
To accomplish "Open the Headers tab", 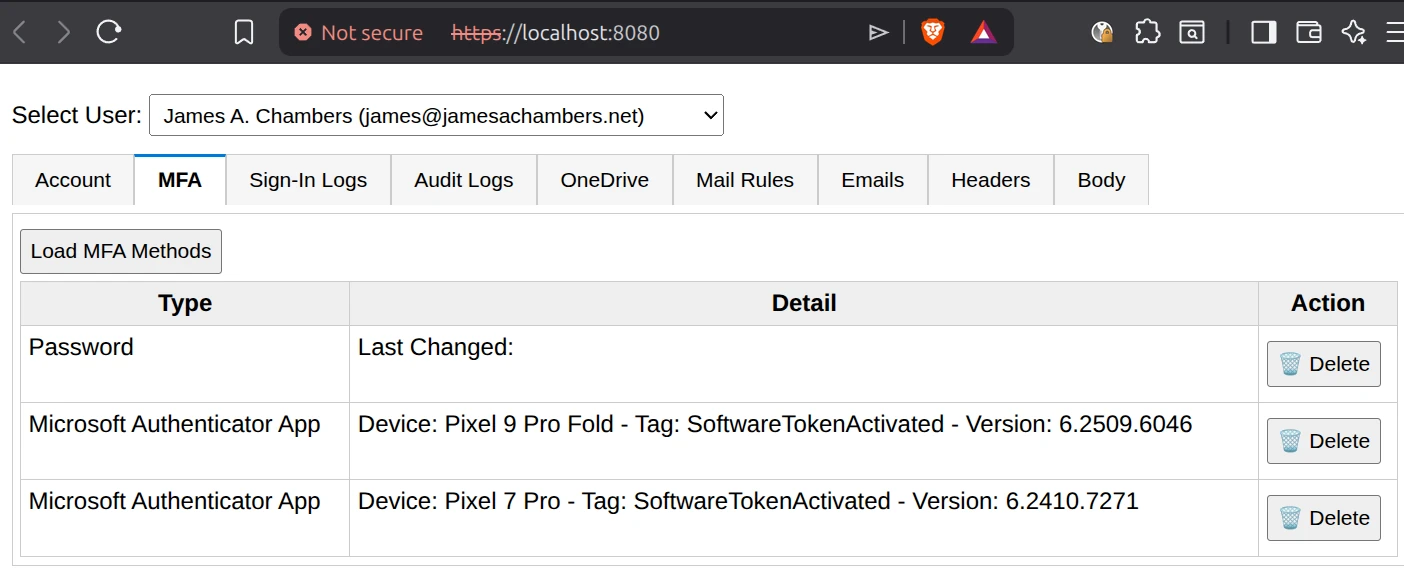I will 991,180.
